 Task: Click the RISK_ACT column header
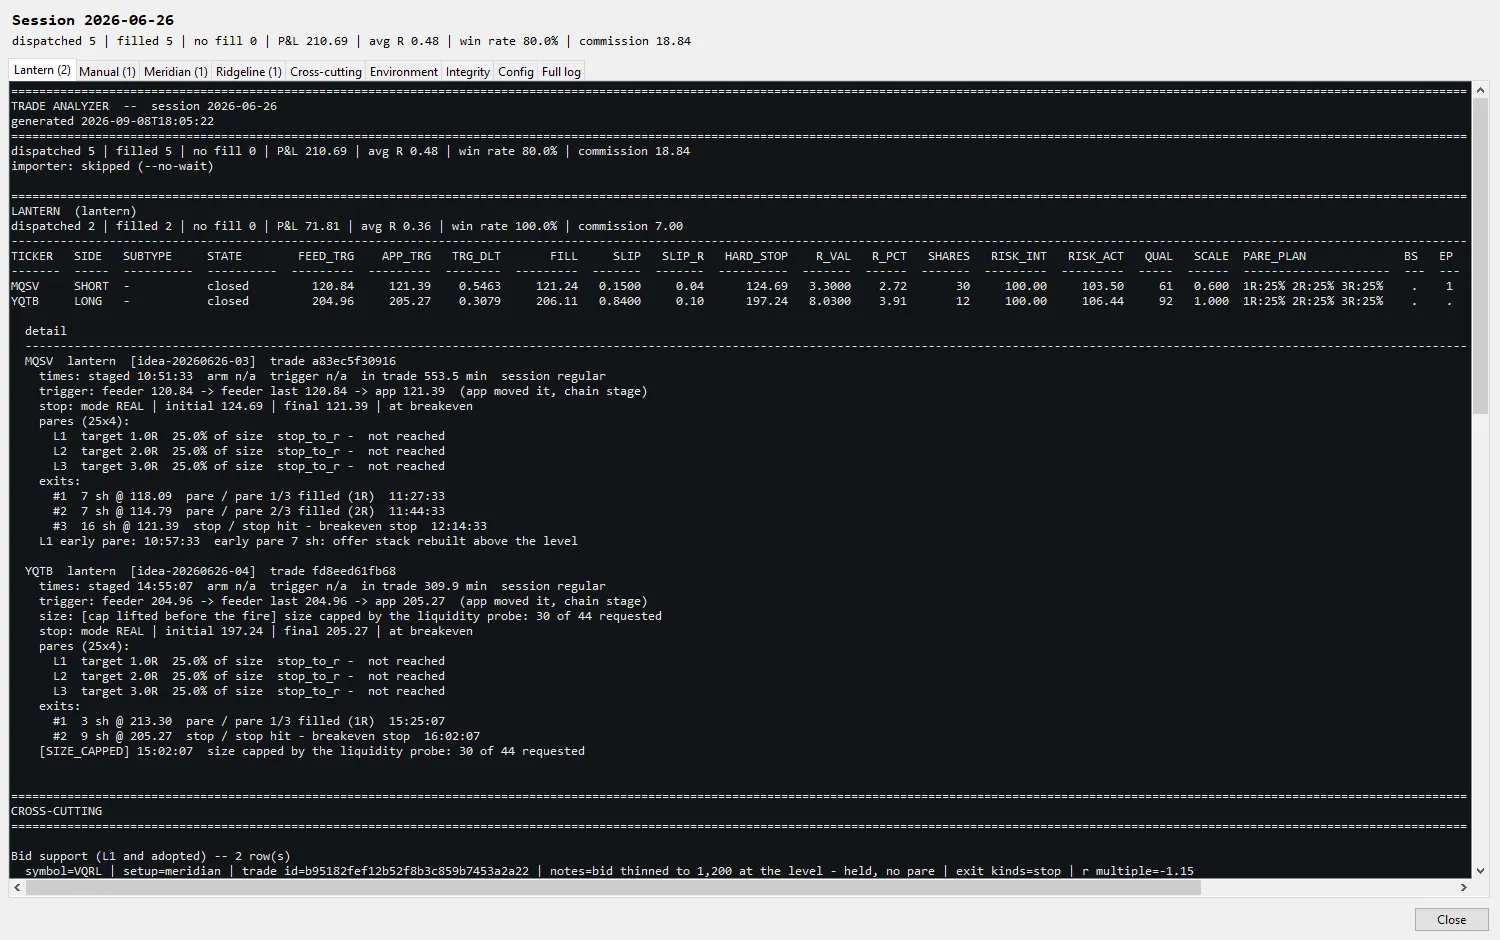pos(1095,256)
